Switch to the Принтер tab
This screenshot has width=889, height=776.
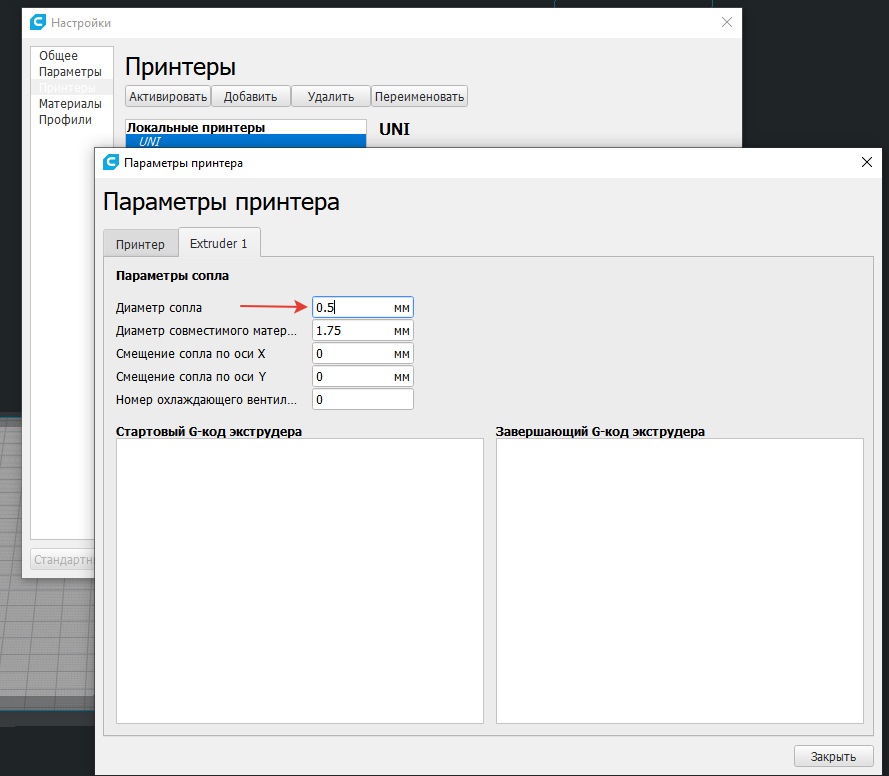coord(140,244)
